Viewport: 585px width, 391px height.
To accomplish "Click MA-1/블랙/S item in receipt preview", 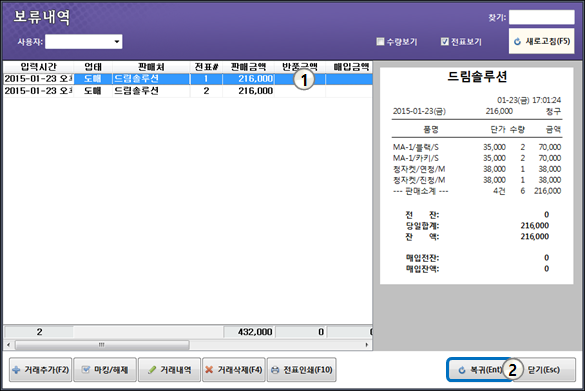I will (415, 147).
